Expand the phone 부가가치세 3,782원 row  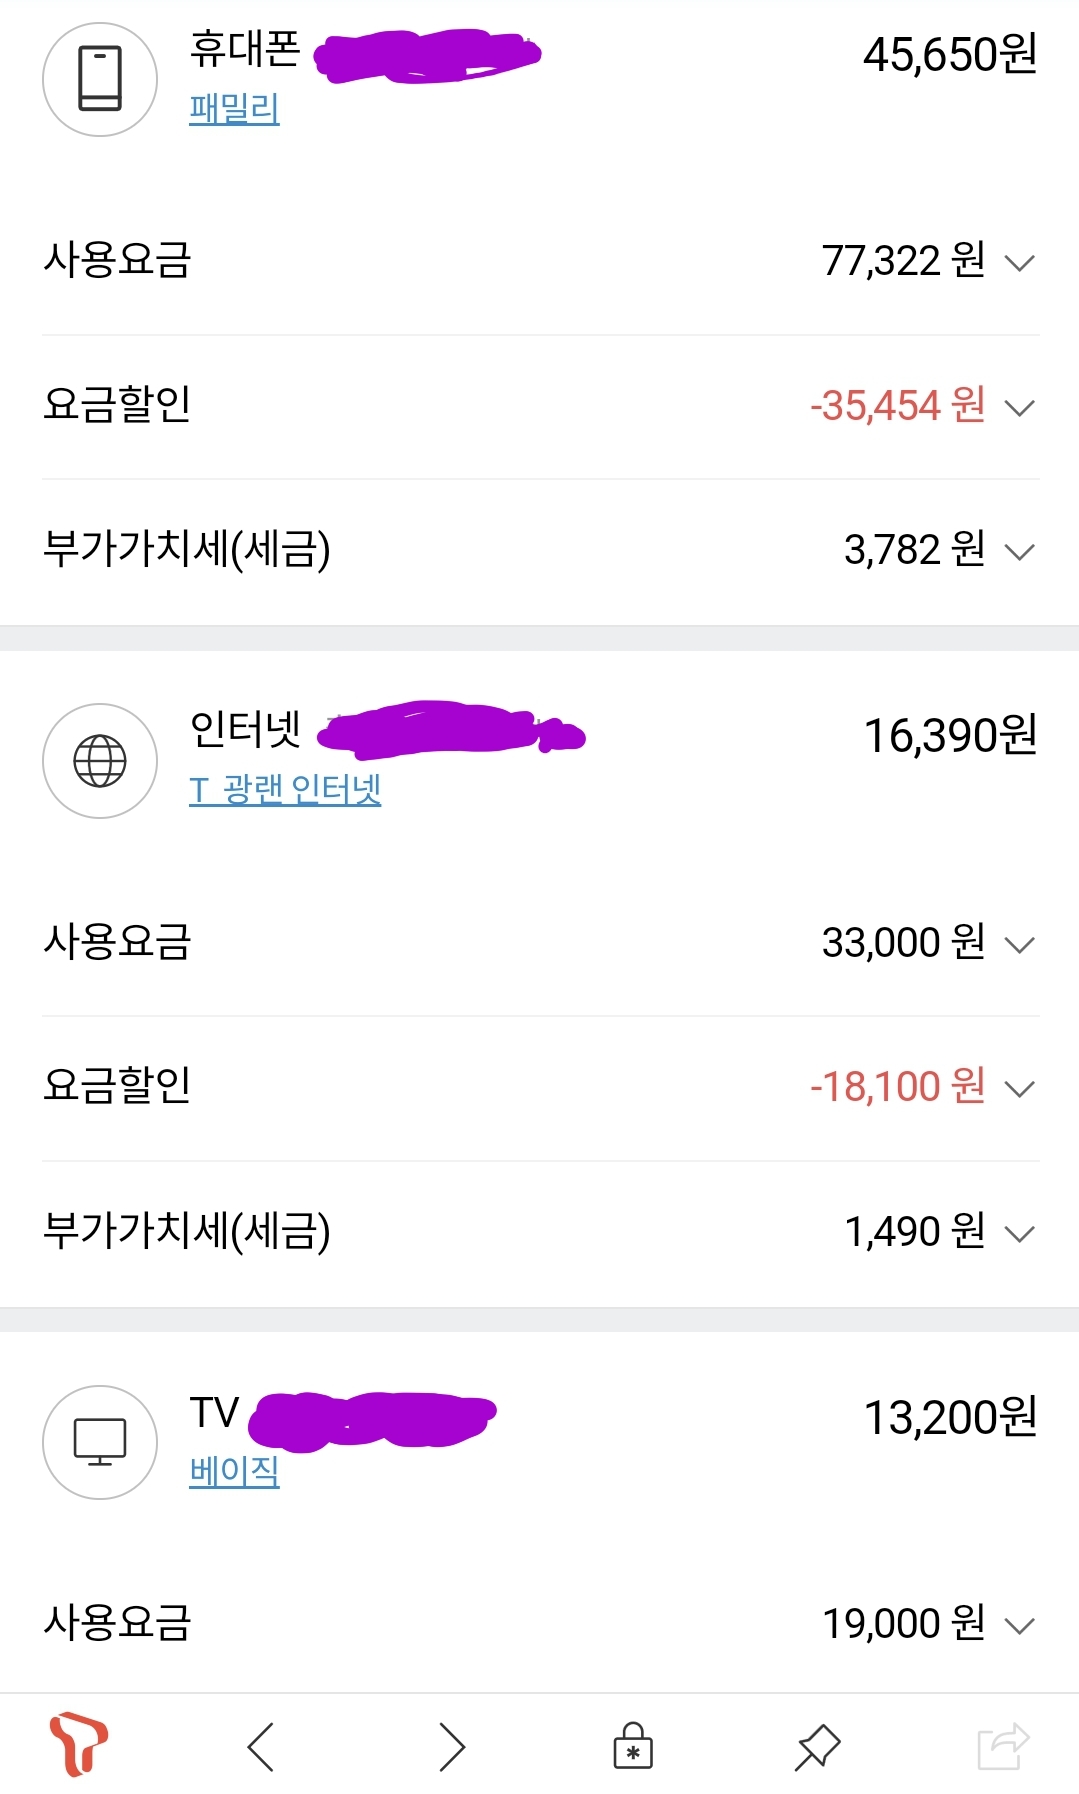coord(1019,552)
